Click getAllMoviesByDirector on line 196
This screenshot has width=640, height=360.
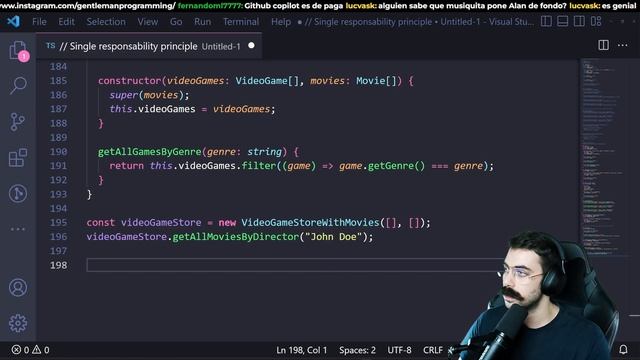(236, 237)
